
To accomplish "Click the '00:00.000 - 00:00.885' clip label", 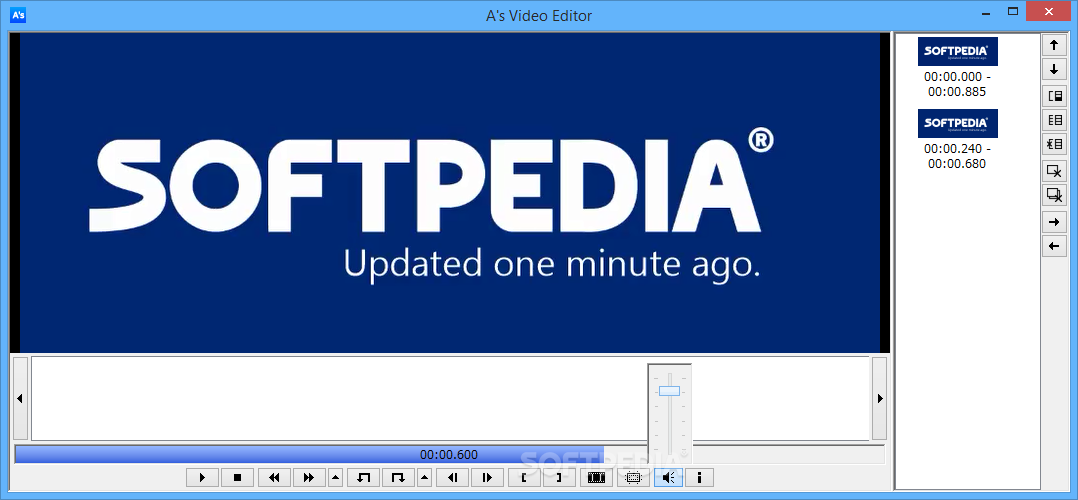I will [957, 84].
